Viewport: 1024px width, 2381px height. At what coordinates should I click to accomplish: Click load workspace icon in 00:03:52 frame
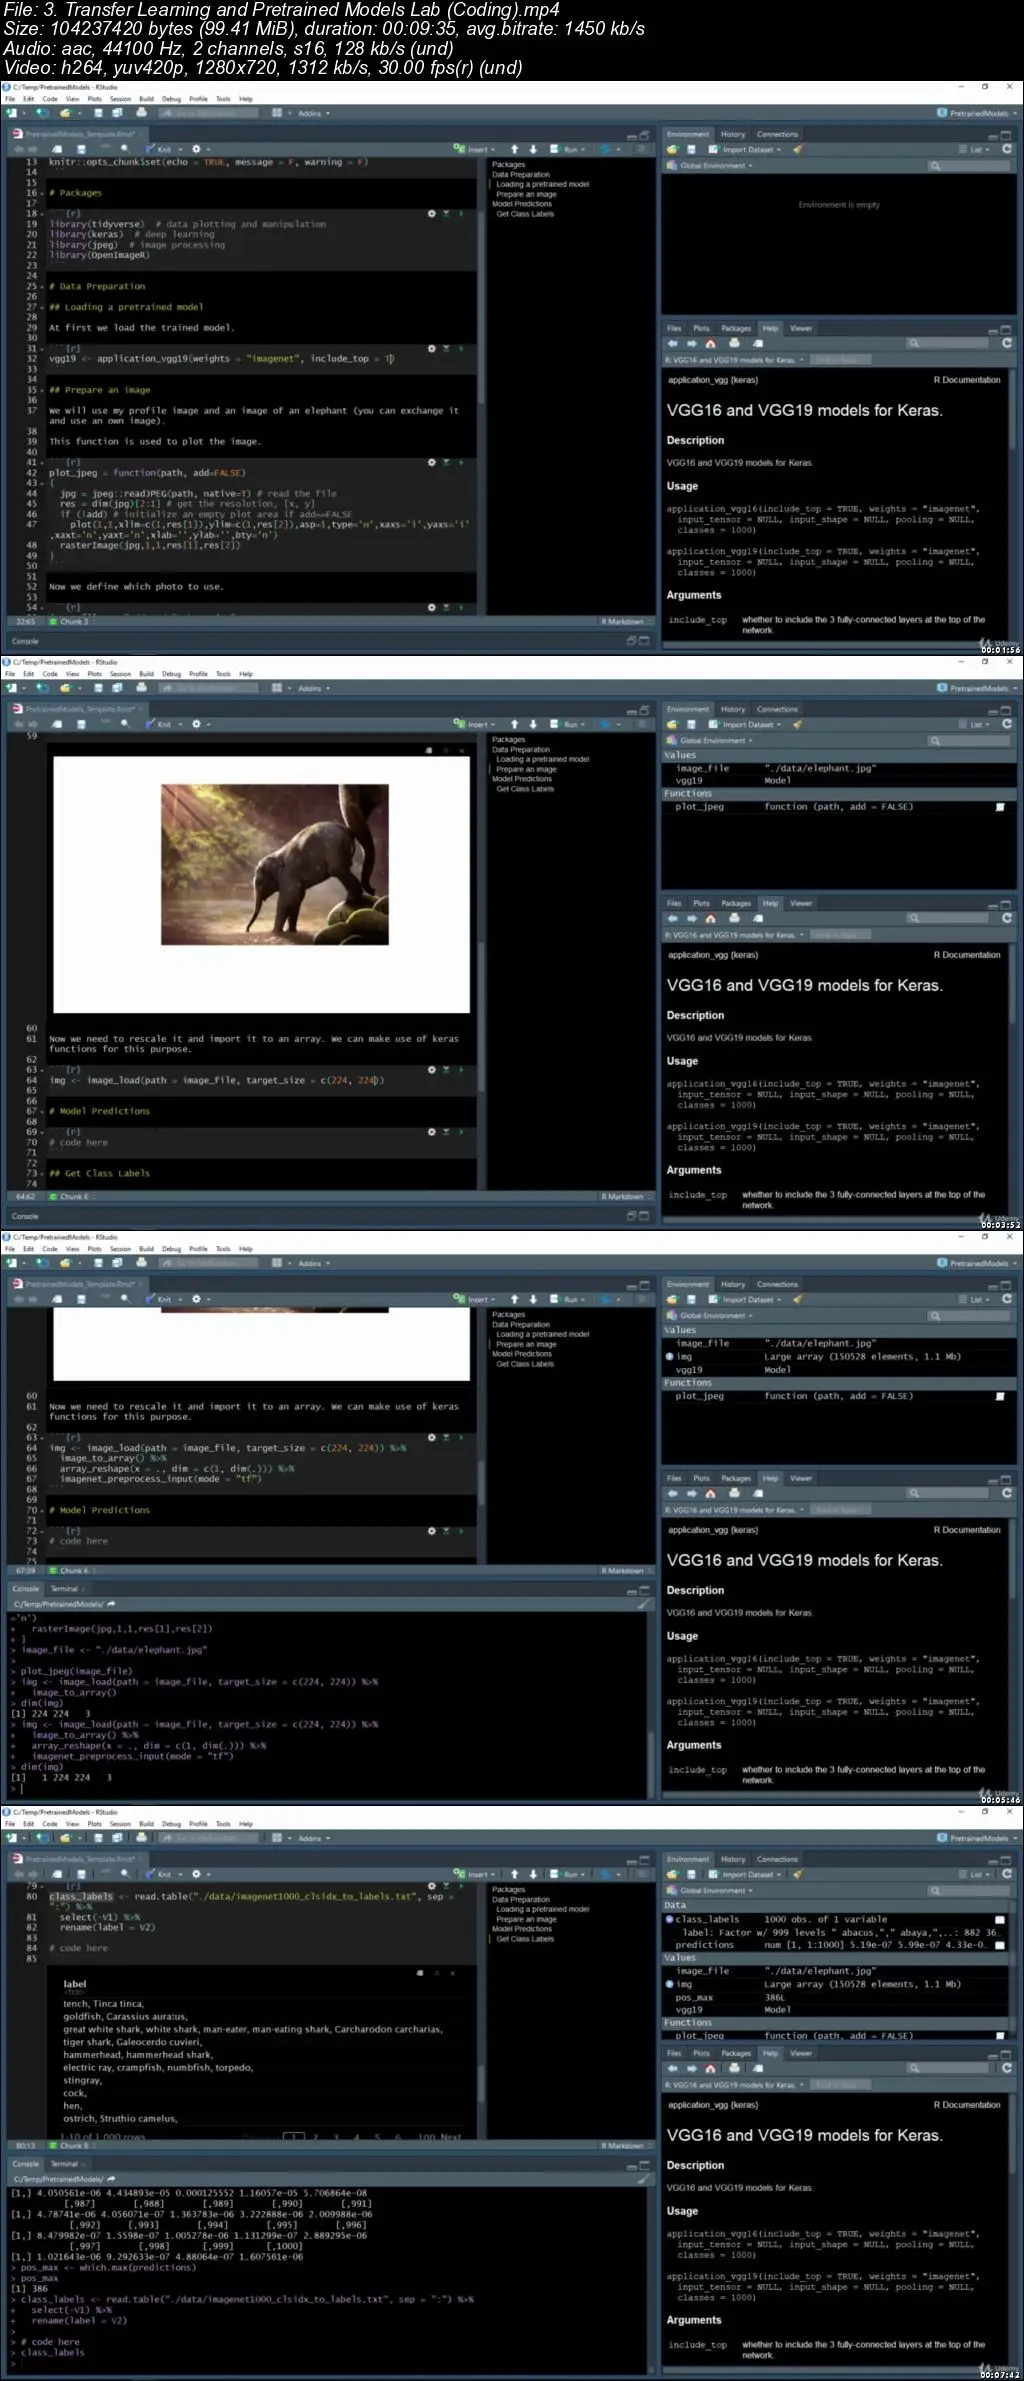pos(673,724)
